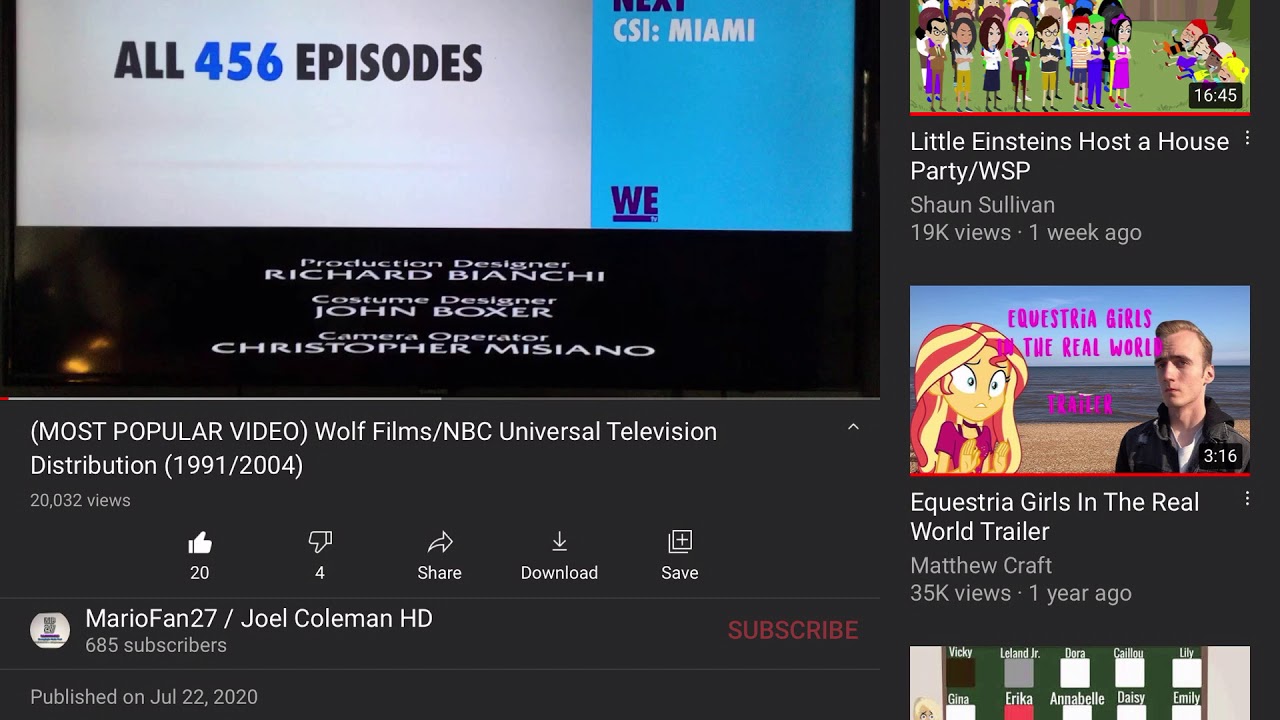Image resolution: width=1280 pixels, height=720 pixels.
Task: Seek on the video progress bar
Action: 440,398
